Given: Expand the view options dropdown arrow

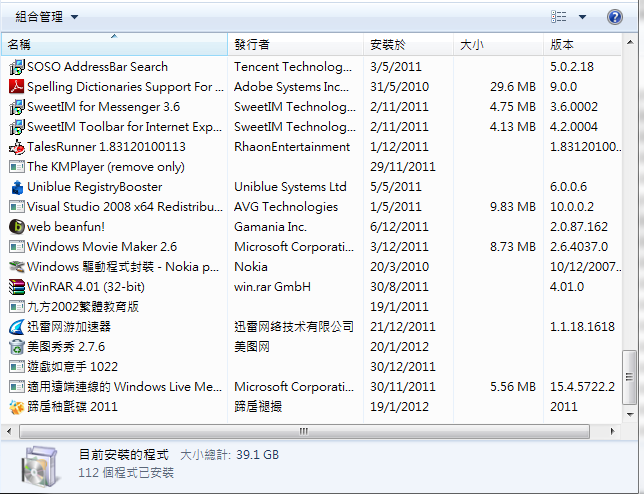Looking at the screenshot, I should click(x=582, y=17).
